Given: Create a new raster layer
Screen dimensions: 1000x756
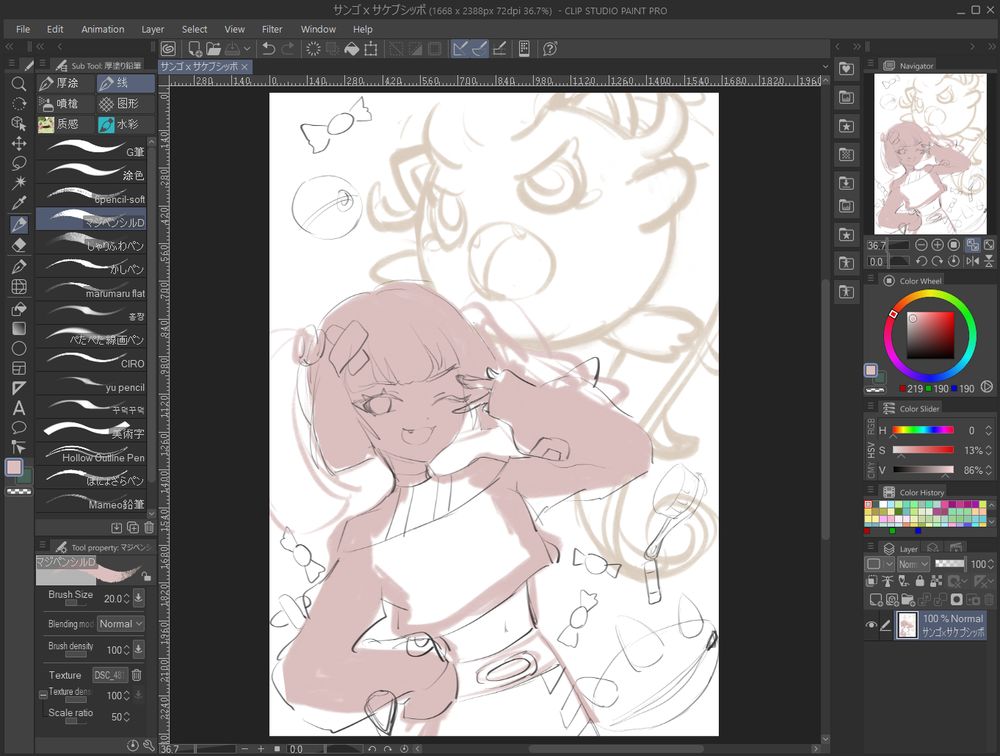Looking at the screenshot, I should pos(876,599).
